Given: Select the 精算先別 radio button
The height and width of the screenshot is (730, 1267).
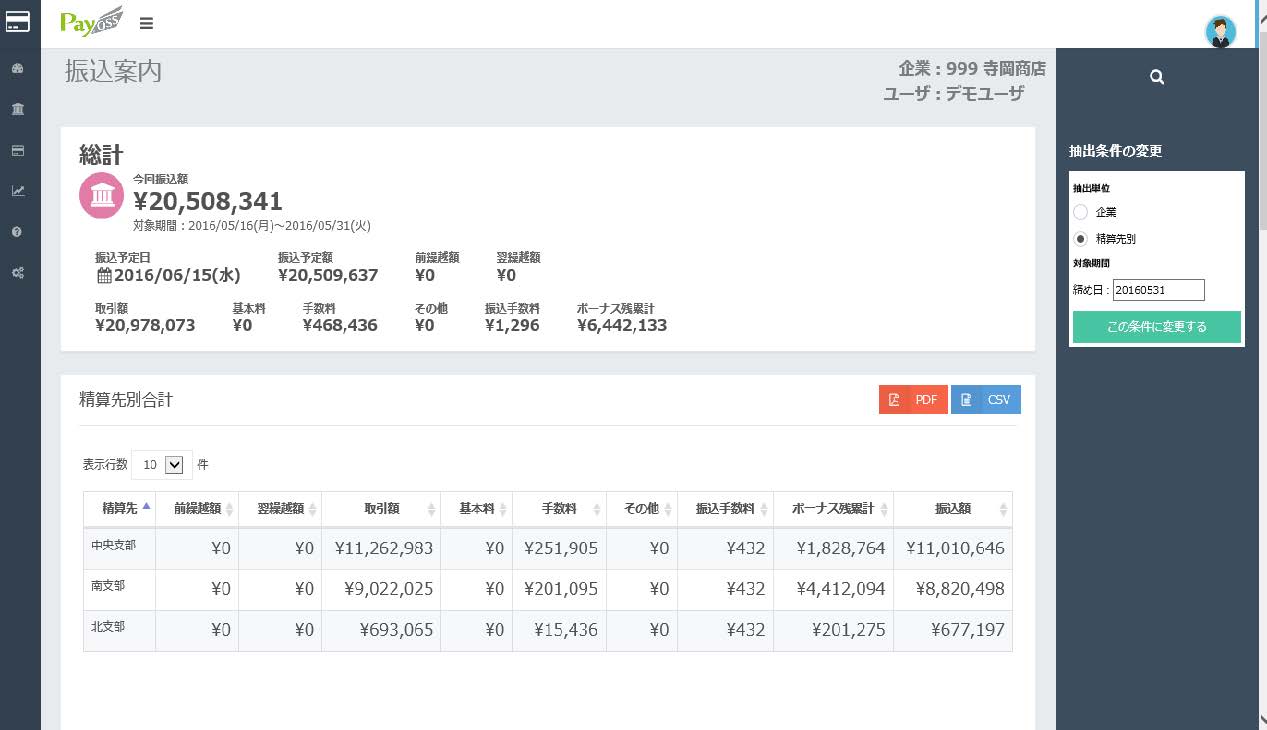Looking at the screenshot, I should pos(1080,239).
